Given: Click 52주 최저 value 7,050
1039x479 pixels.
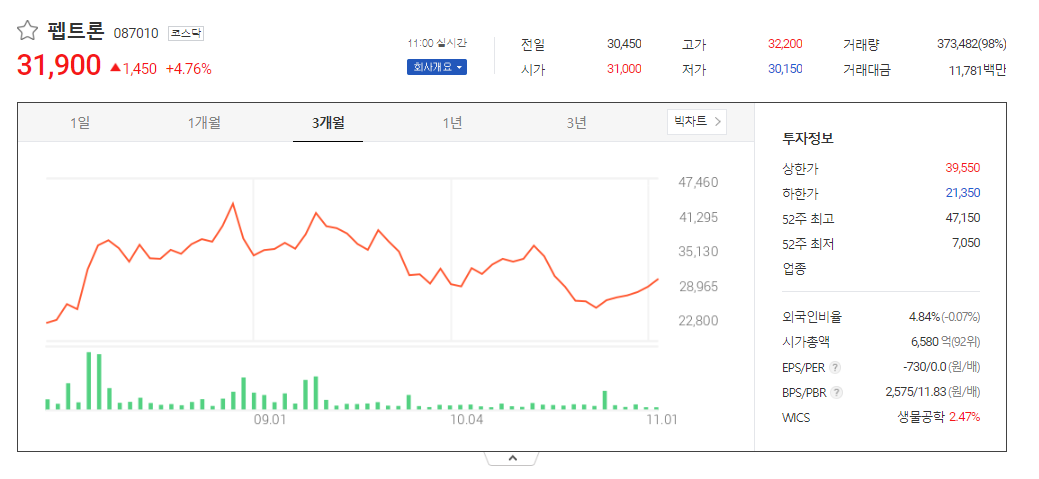Looking at the screenshot, I should click(x=966, y=243).
